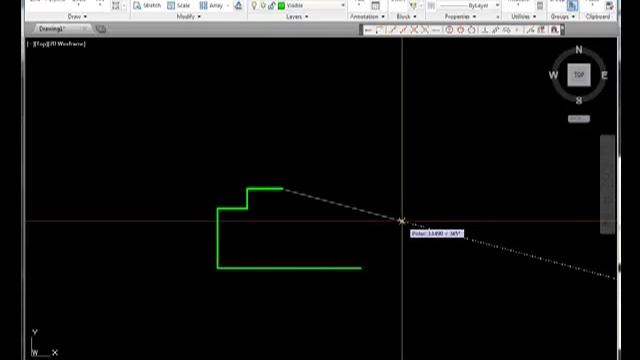Image resolution: width=640 pixels, height=360 pixels.
Task: Select the Tangent object snap icon
Action: 472,30
